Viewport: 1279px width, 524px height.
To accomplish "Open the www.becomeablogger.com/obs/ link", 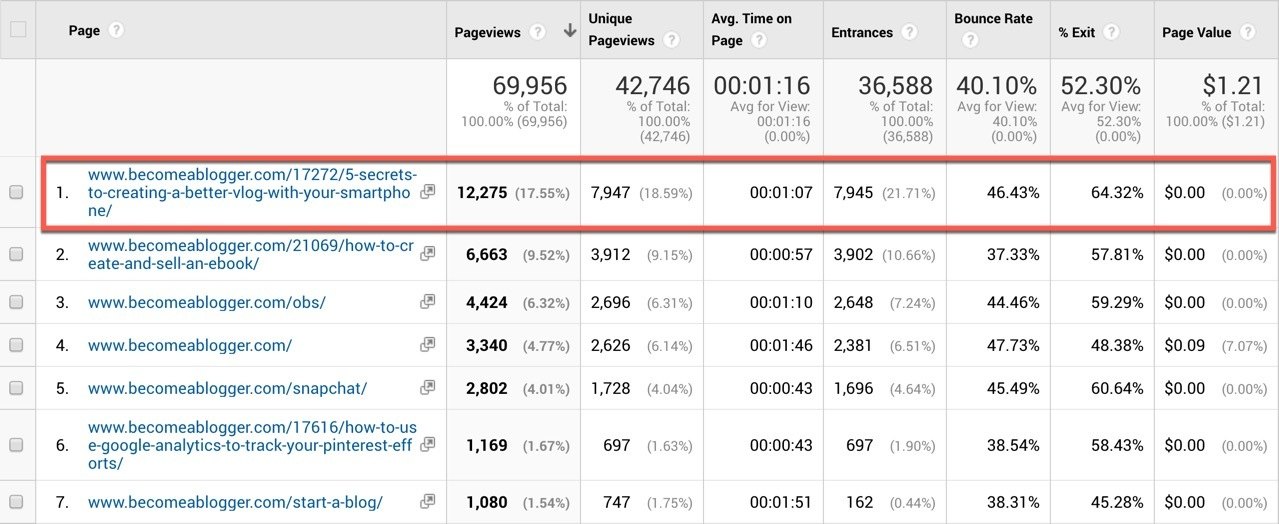I will (207, 302).
